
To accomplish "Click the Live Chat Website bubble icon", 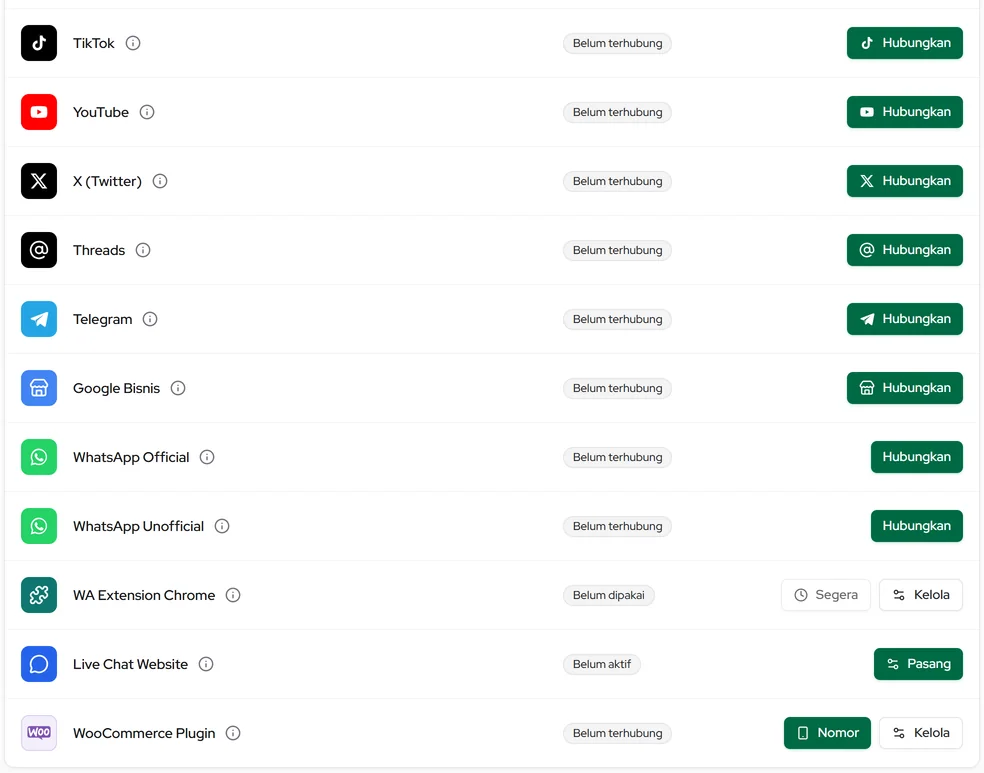I will [39, 664].
